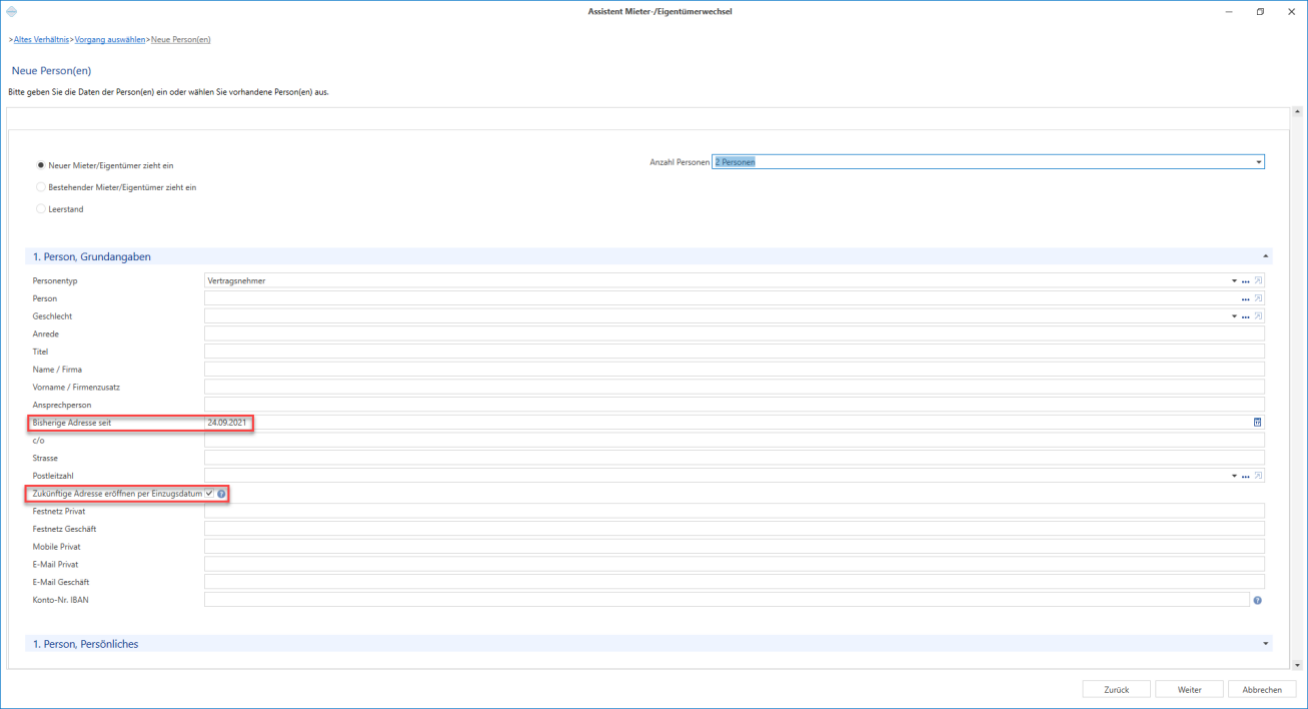Focus the Vorname / Firmenzusatz field
This screenshot has width=1308, height=709.
(734, 387)
